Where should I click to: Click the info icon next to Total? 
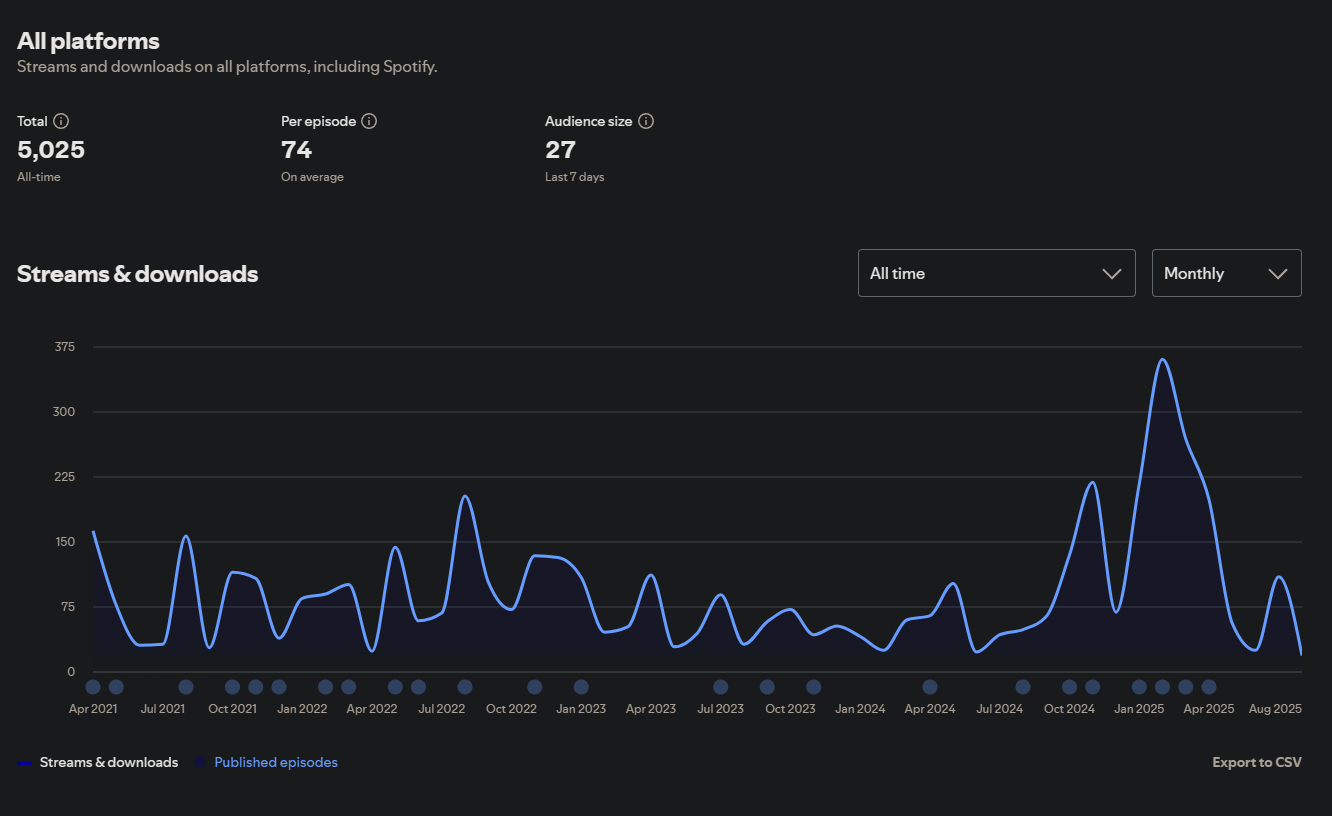click(61, 121)
